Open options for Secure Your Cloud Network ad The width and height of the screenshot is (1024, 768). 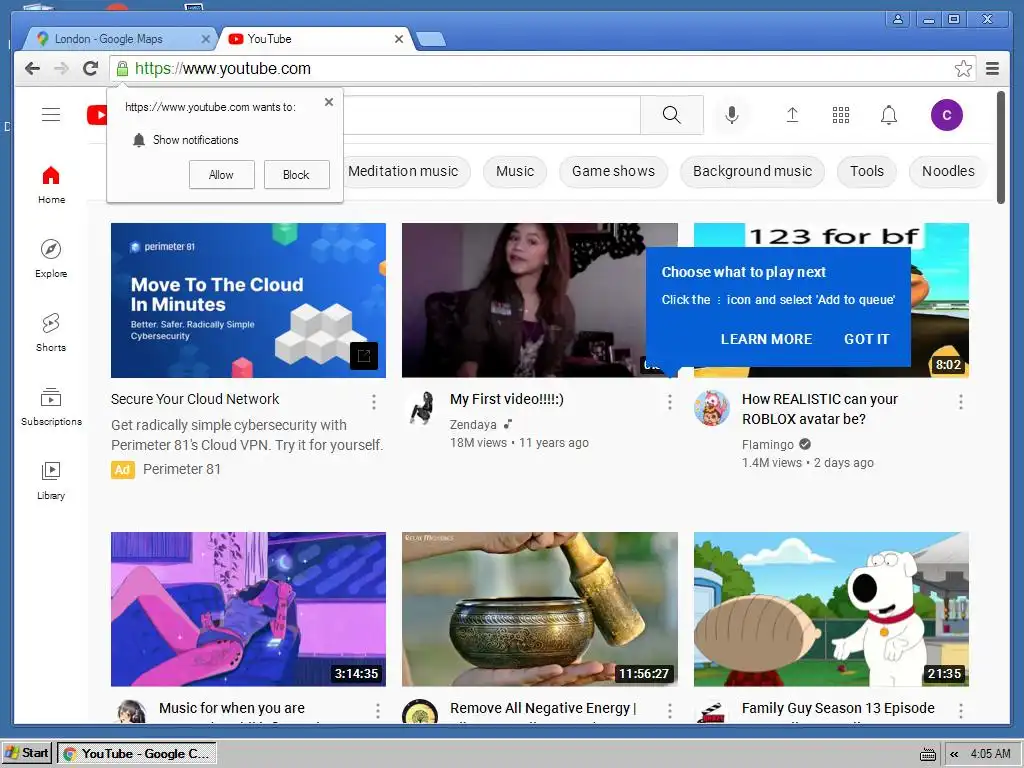tap(374, 402)
